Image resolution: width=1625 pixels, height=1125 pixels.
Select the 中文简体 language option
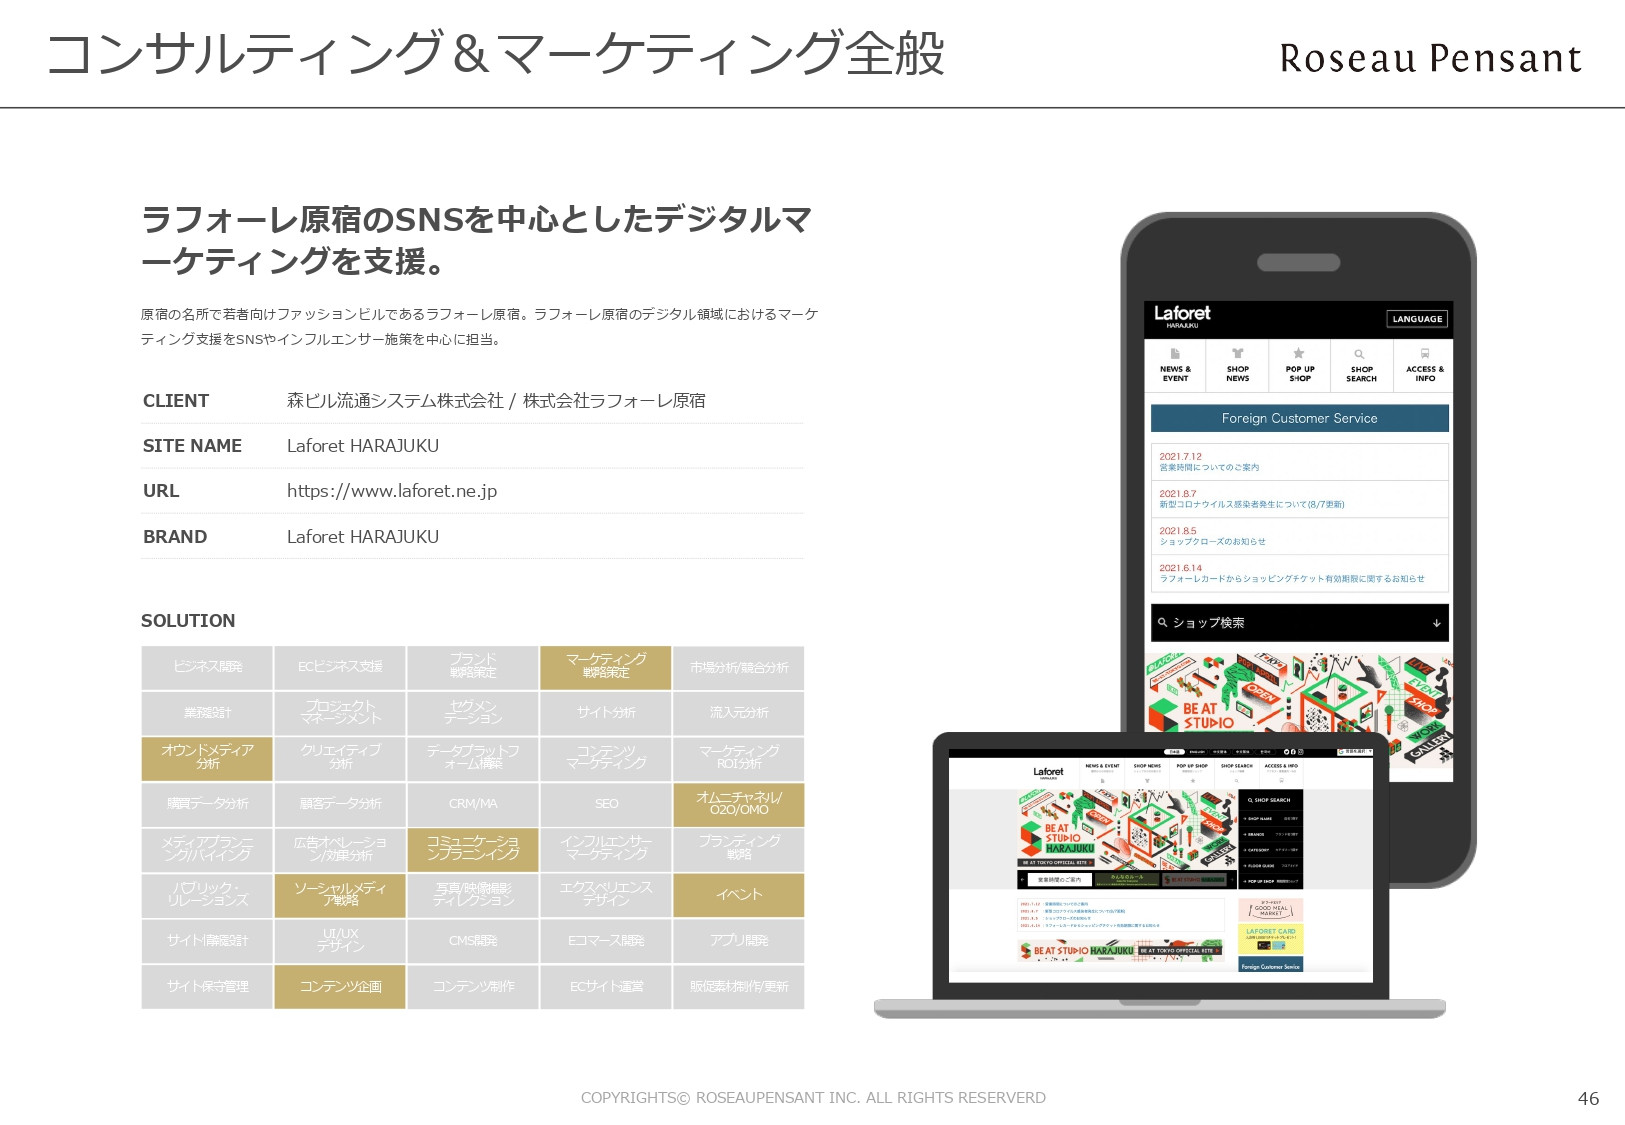[1220, 752]
